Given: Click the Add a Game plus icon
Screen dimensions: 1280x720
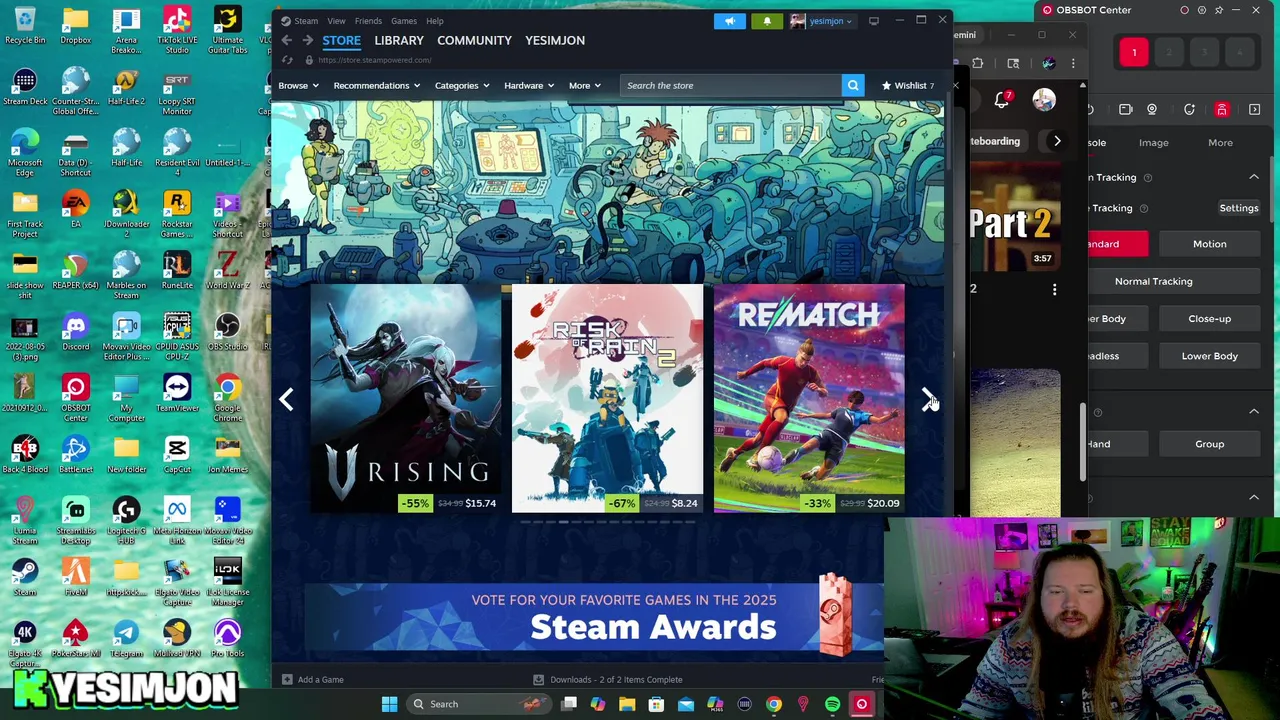Looking at the screenshot, I should (287, 680).
